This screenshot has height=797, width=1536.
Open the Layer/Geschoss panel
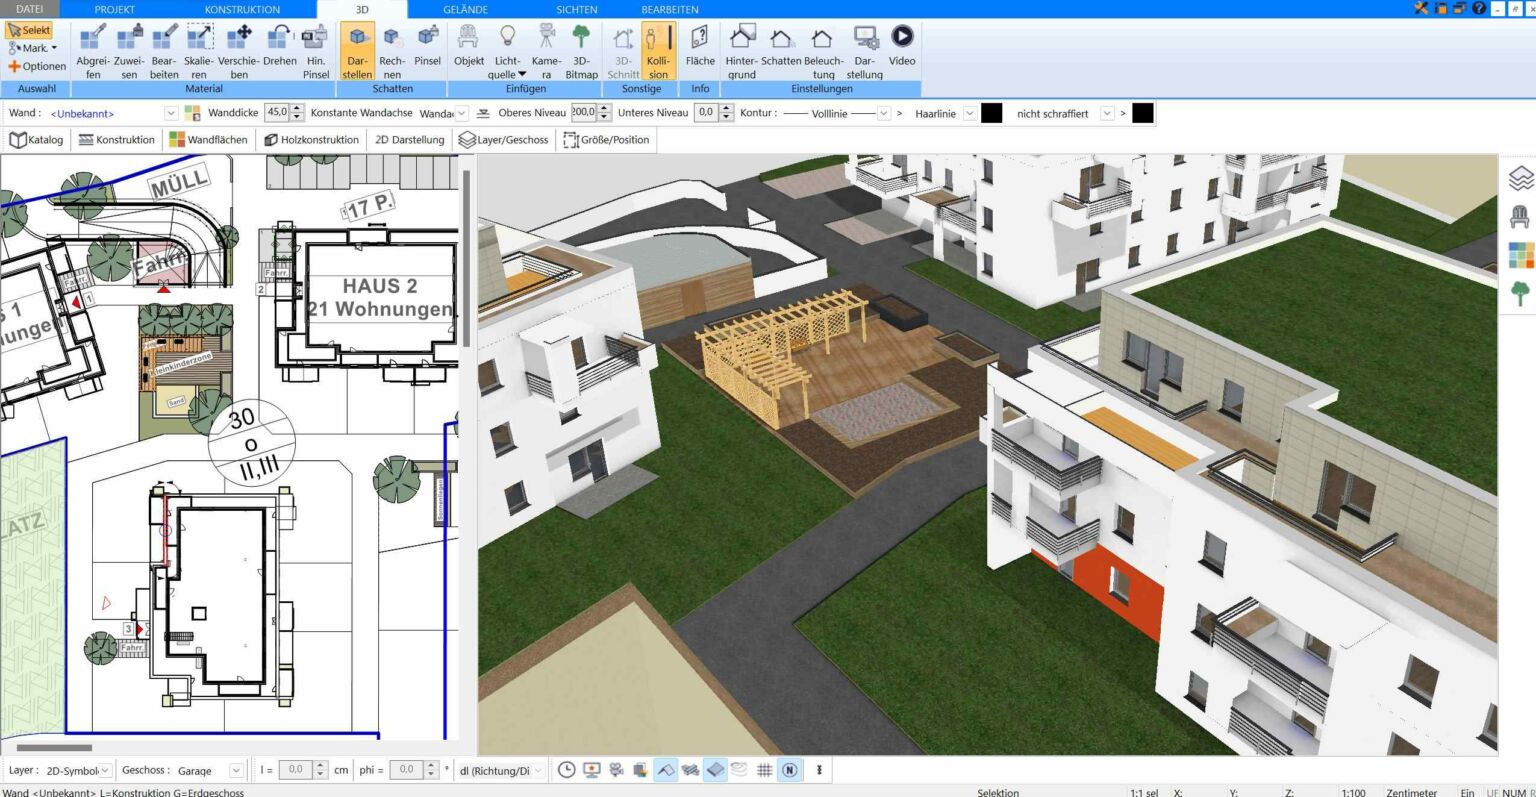click(x=504, y=139)
